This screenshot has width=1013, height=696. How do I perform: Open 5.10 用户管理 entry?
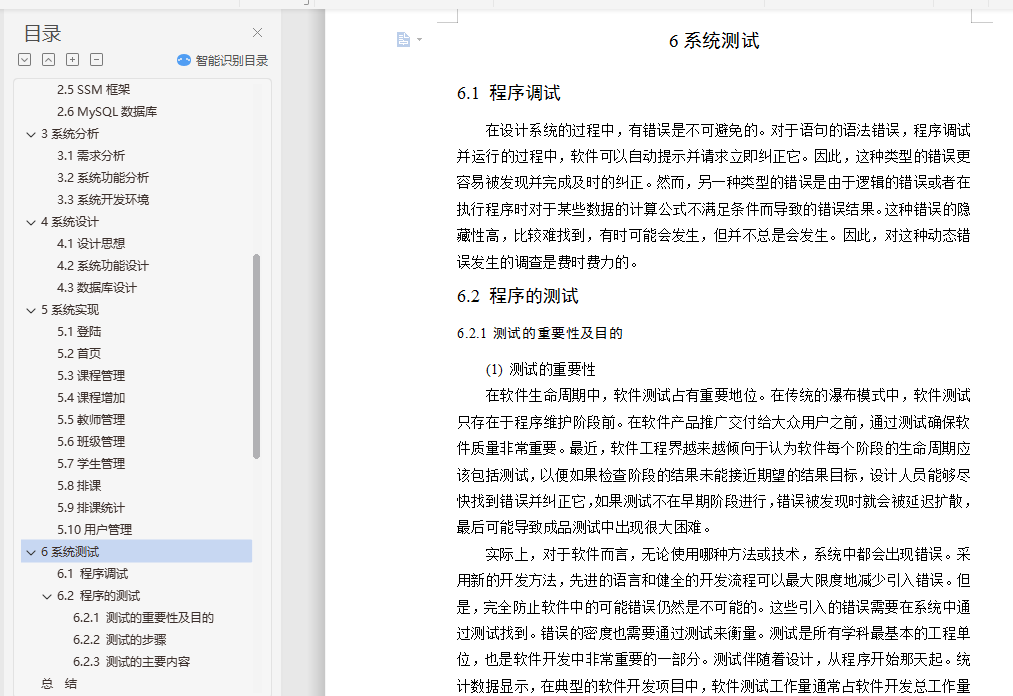94,529
